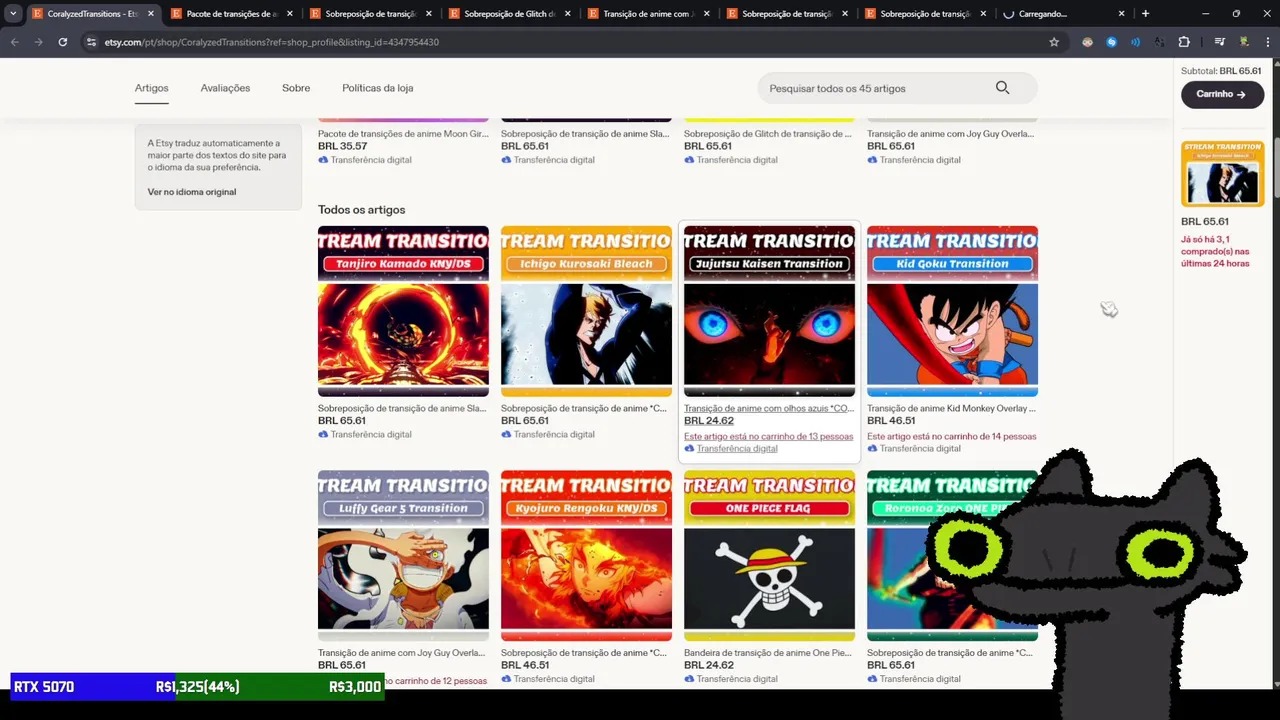1280x720 pixels.
Task: Click Bandeira de transição de anime One Piece title
Action: pos(768,653)
